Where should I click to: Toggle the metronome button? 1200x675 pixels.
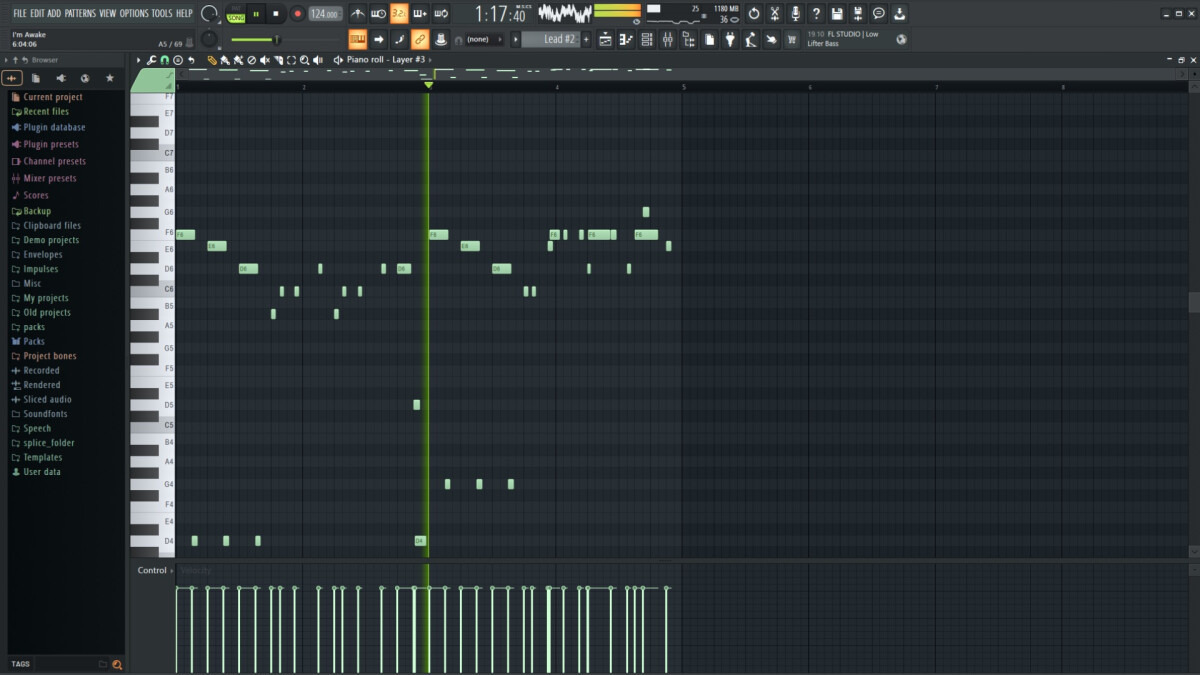(x=357, y=13)
